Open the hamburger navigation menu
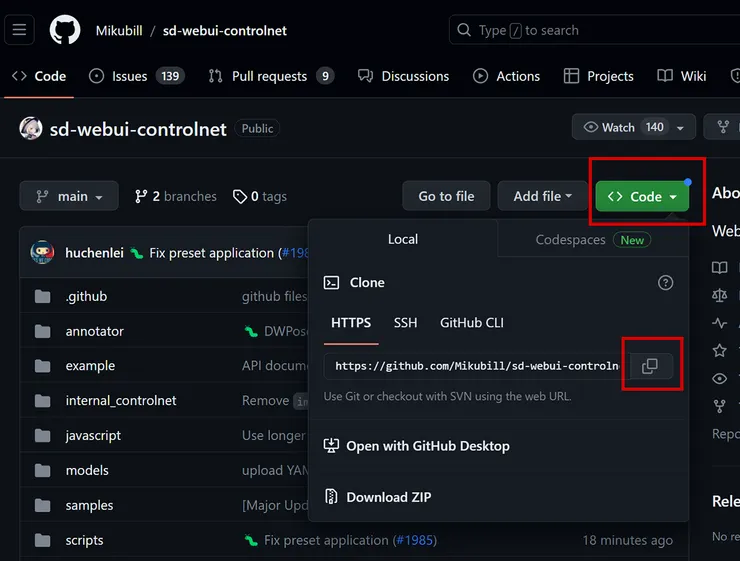This screenshot has width=740, height=561. pyautogui.click(x=20, y=30)
